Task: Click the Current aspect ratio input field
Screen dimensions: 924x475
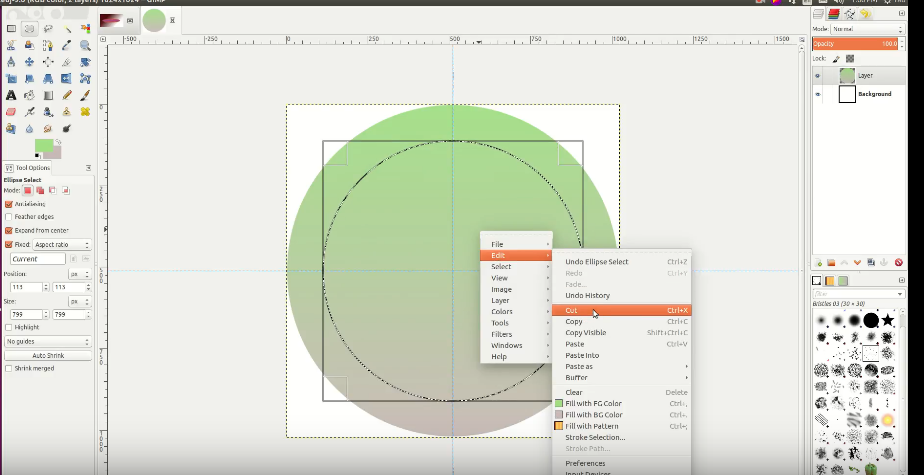Action: point(38,259)
